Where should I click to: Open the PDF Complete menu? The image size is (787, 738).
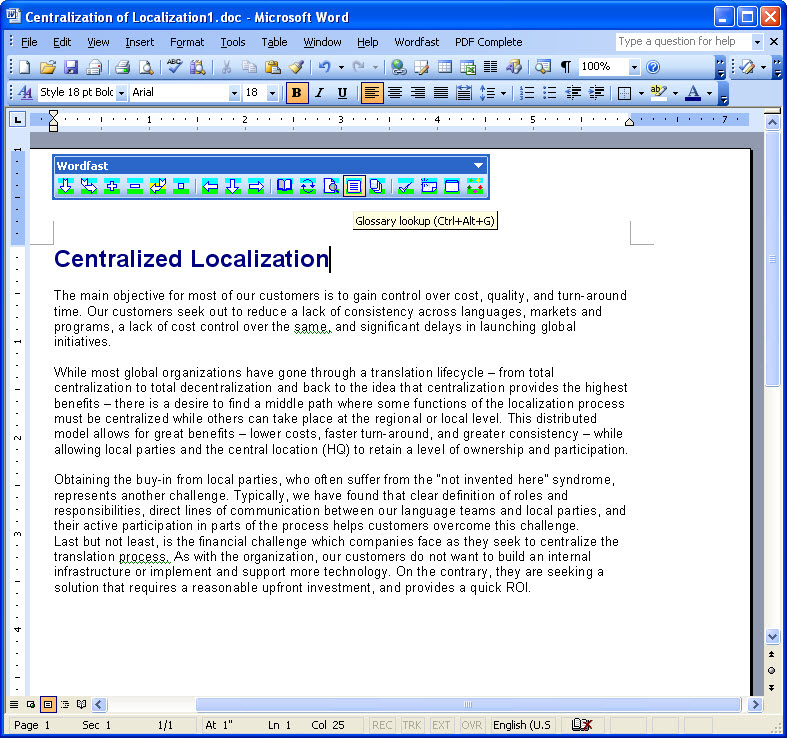[x=488, y=42]
